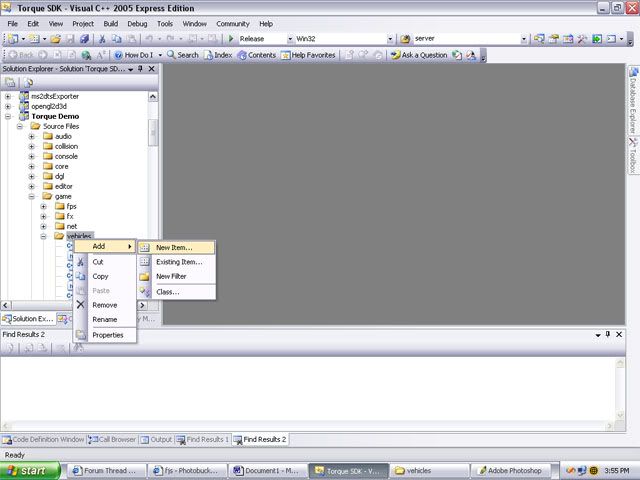Open the Index help icon
The width and height of the screenshot is (640, 480).
[x=208, y=55]
